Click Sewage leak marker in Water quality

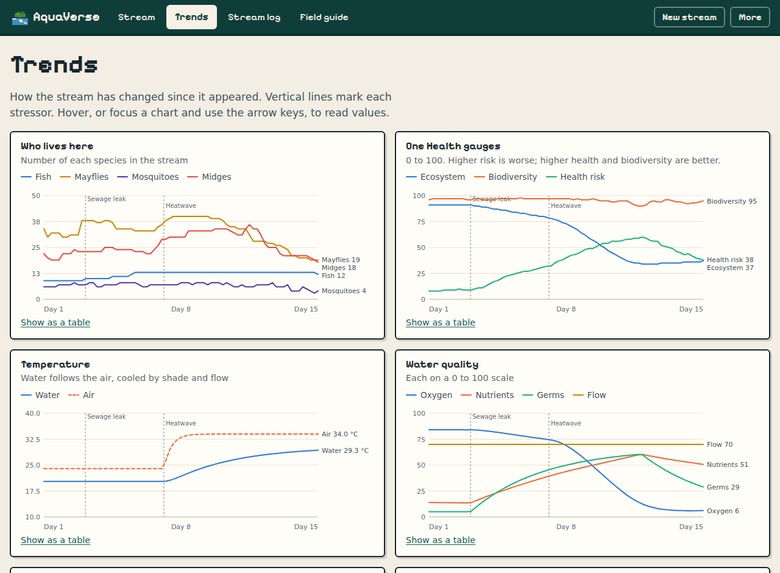click(x=491, y=417)
